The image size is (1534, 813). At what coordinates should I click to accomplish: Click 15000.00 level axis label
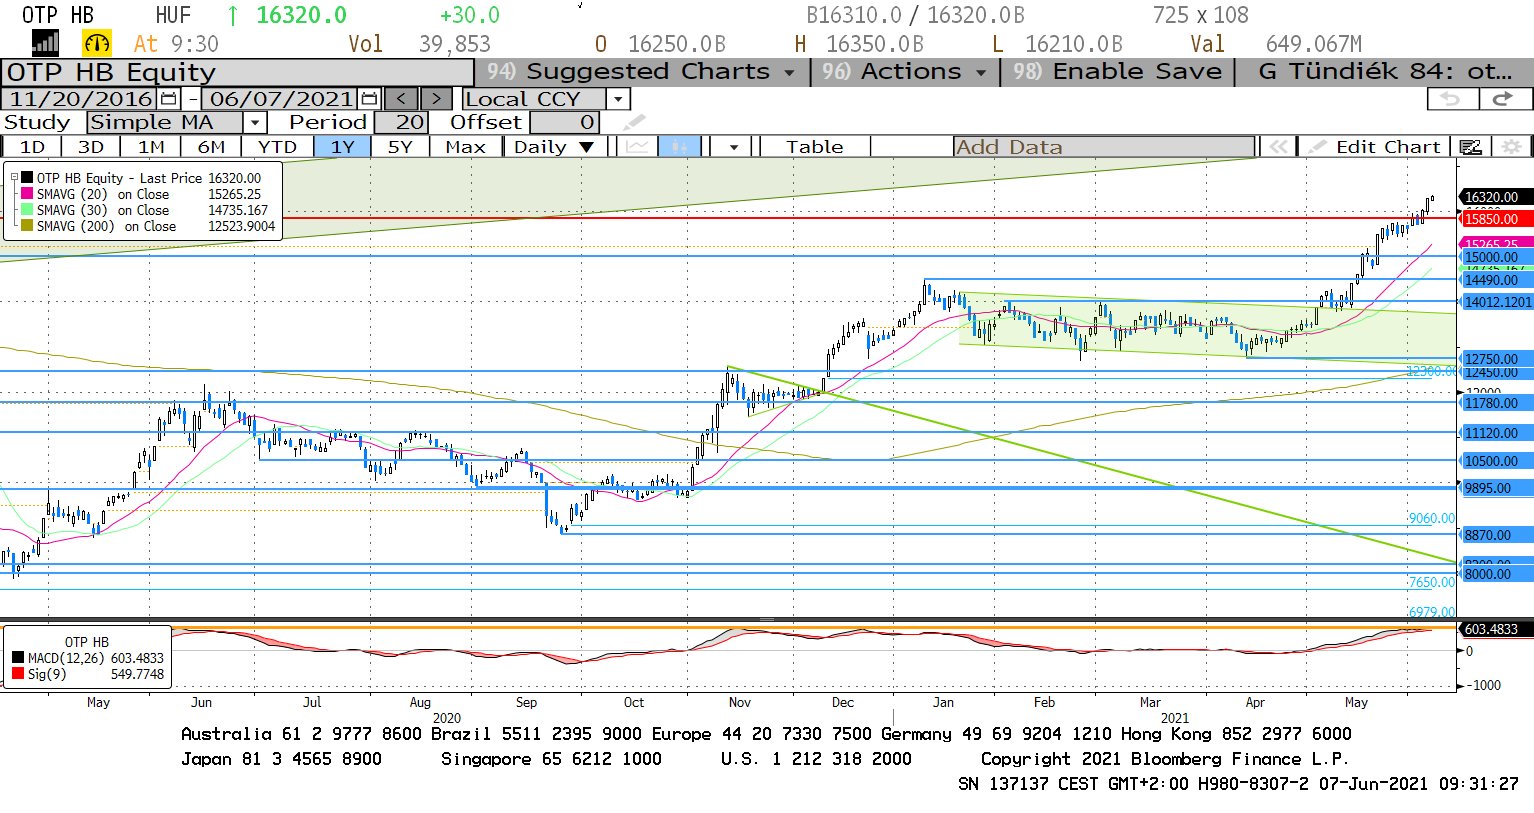tap(1496, 257)
